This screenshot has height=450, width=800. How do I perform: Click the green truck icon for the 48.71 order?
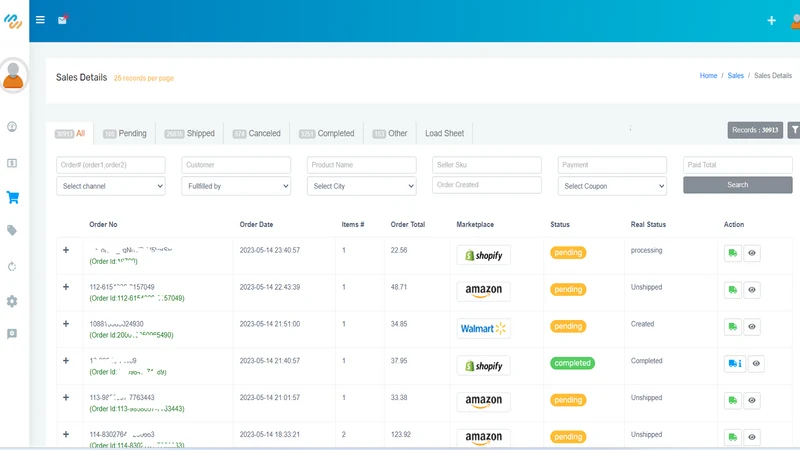733,290
